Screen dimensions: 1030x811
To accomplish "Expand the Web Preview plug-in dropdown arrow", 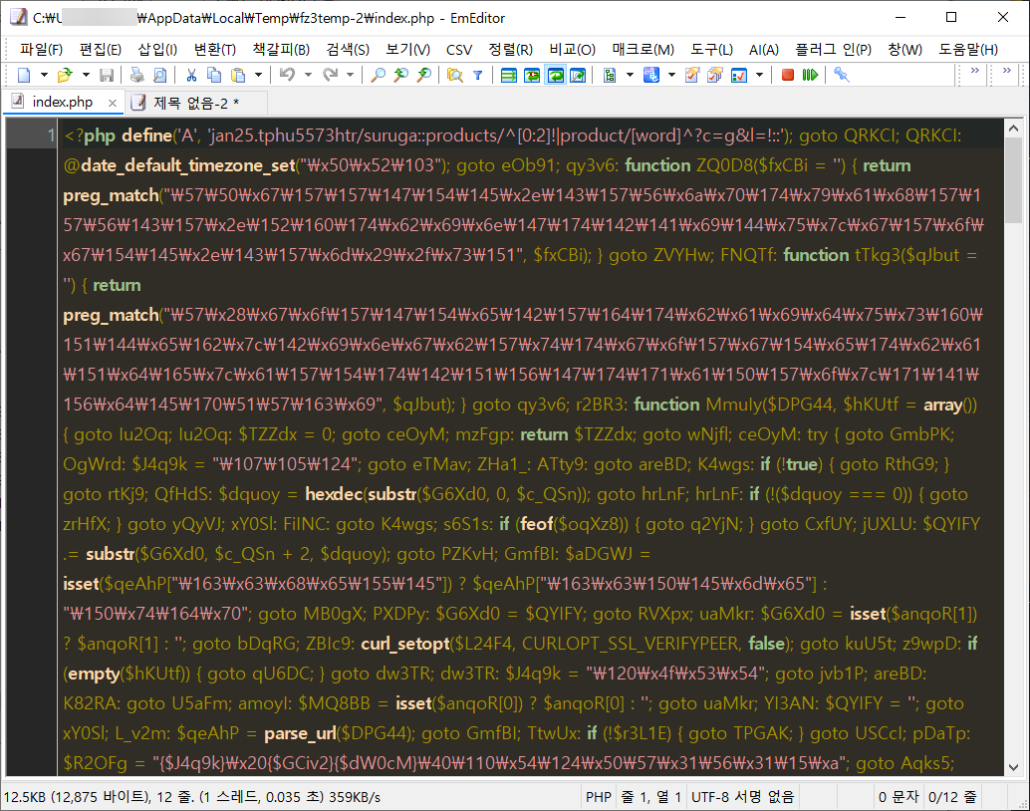I will click(671, 75).
